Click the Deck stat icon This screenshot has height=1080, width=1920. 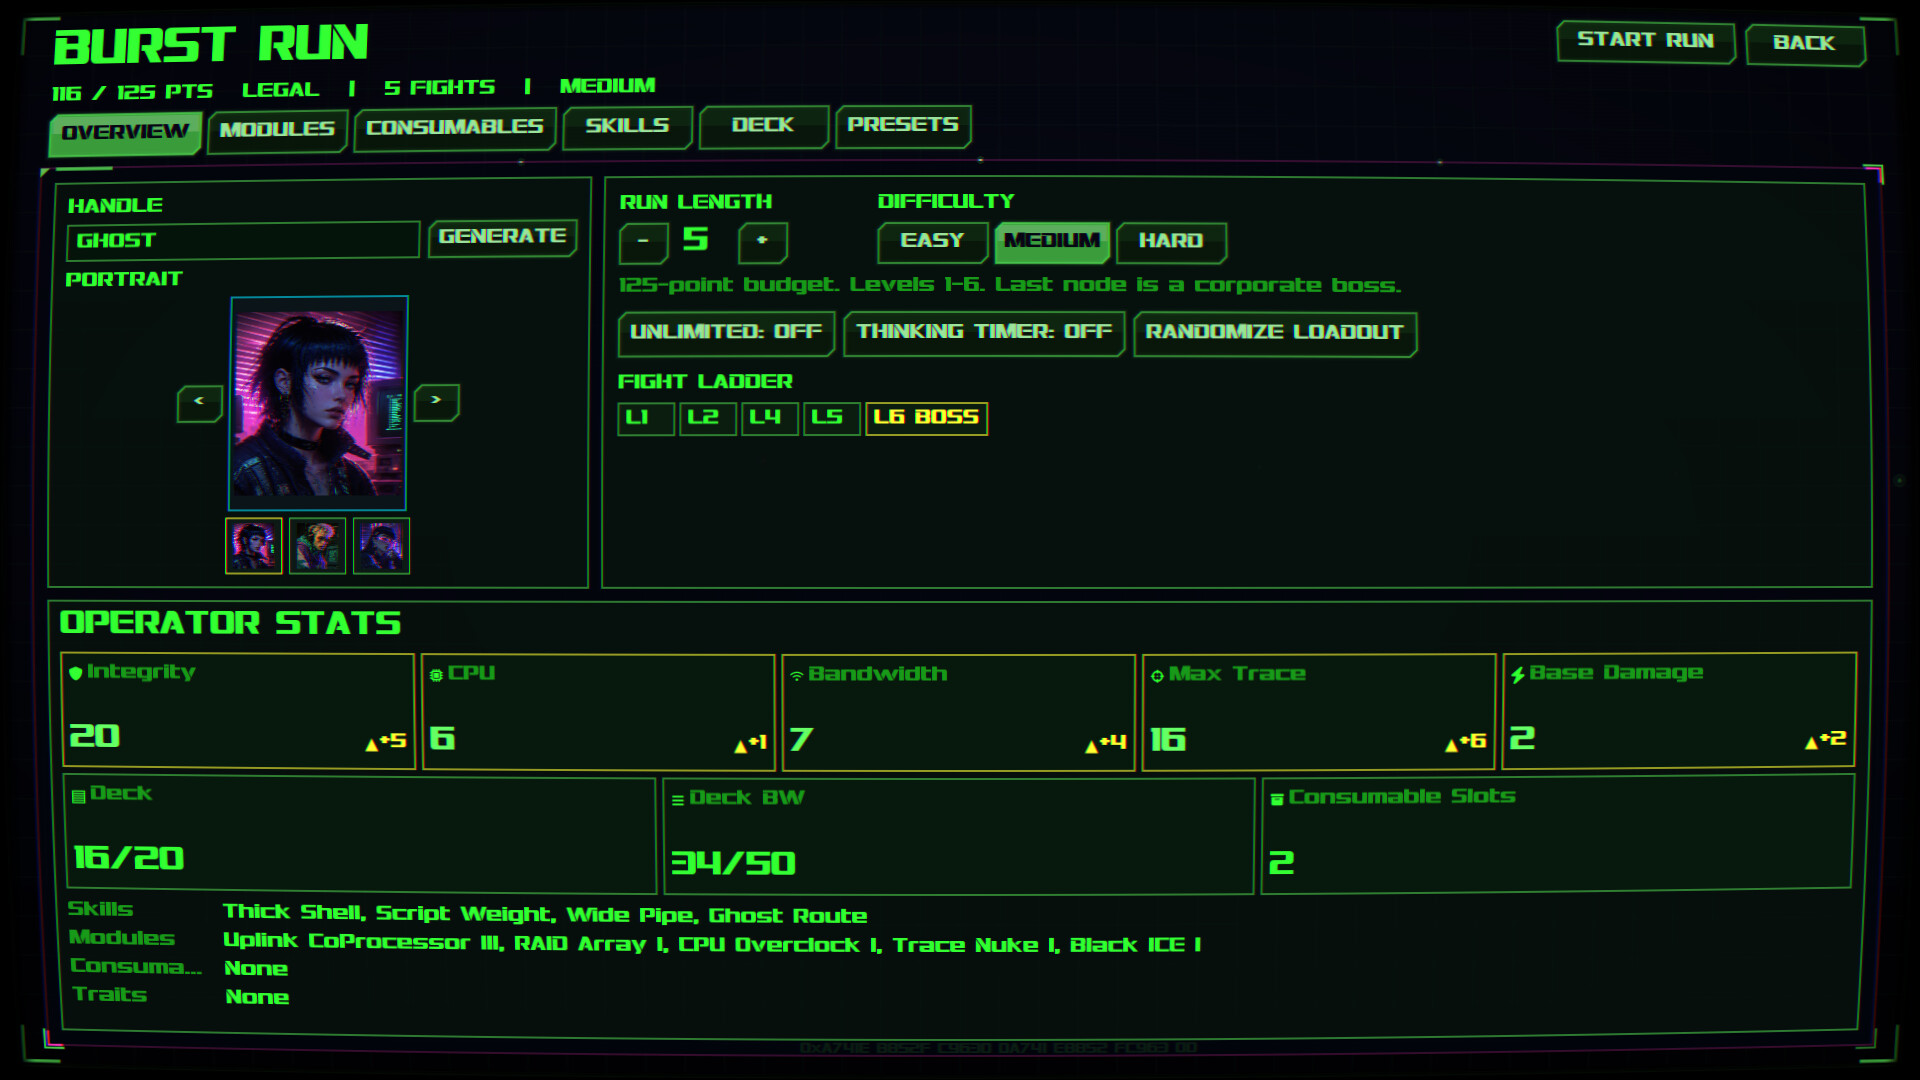coord(78,797)
